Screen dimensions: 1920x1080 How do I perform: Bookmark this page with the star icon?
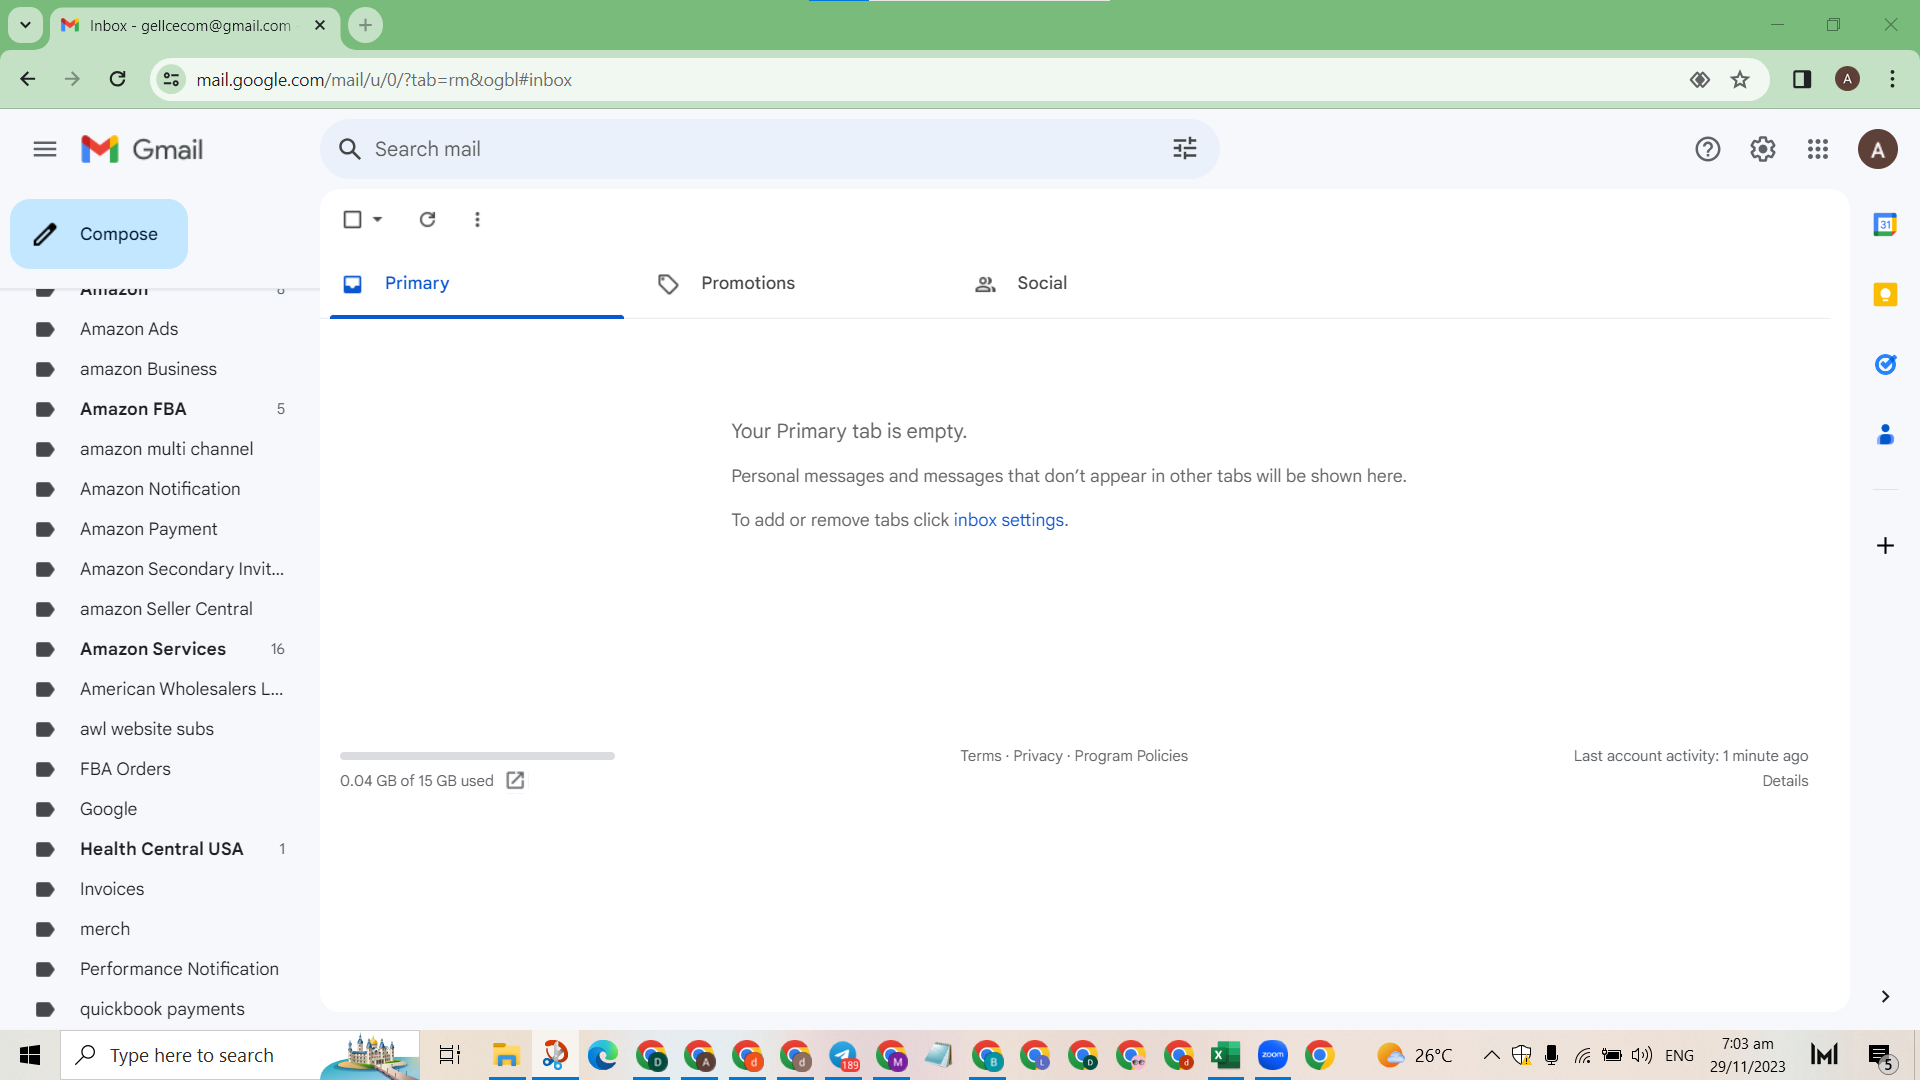click(1740, 80)
